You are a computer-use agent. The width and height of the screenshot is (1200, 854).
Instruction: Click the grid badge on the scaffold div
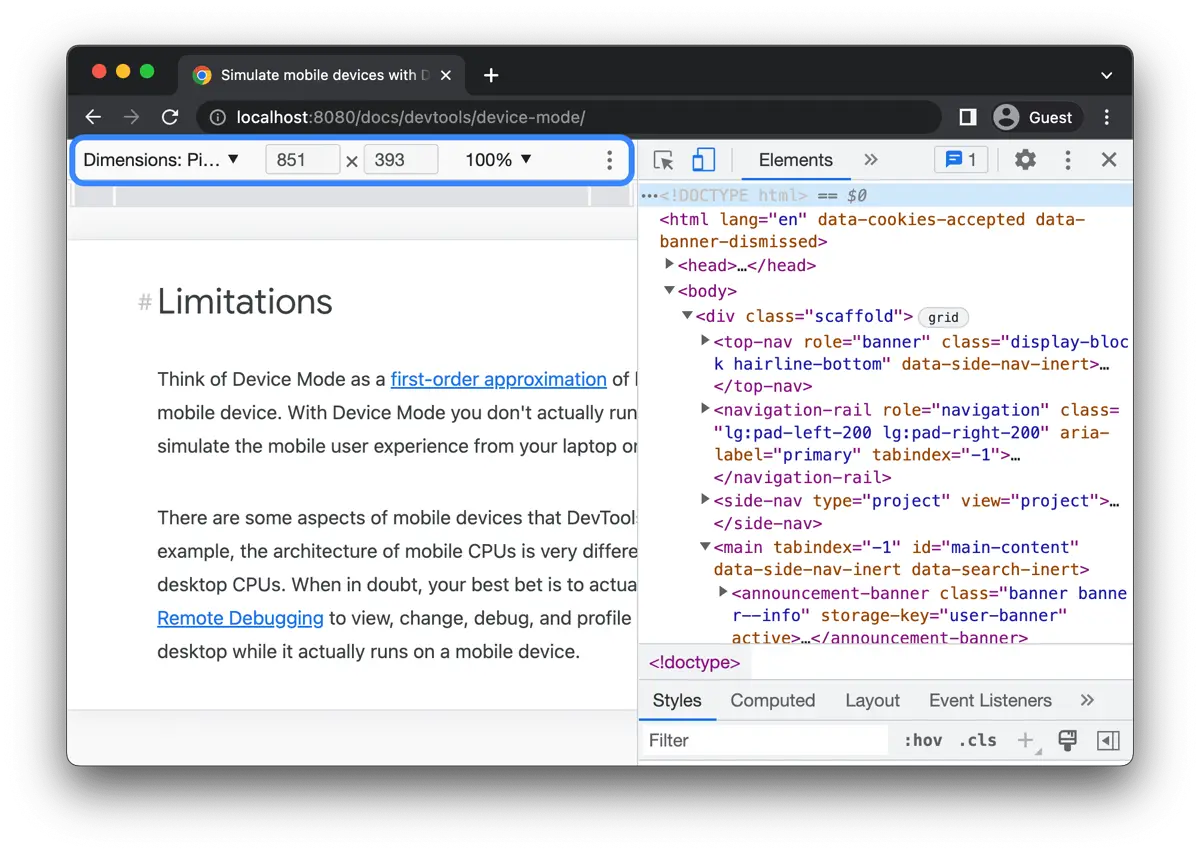pos(943,317)
